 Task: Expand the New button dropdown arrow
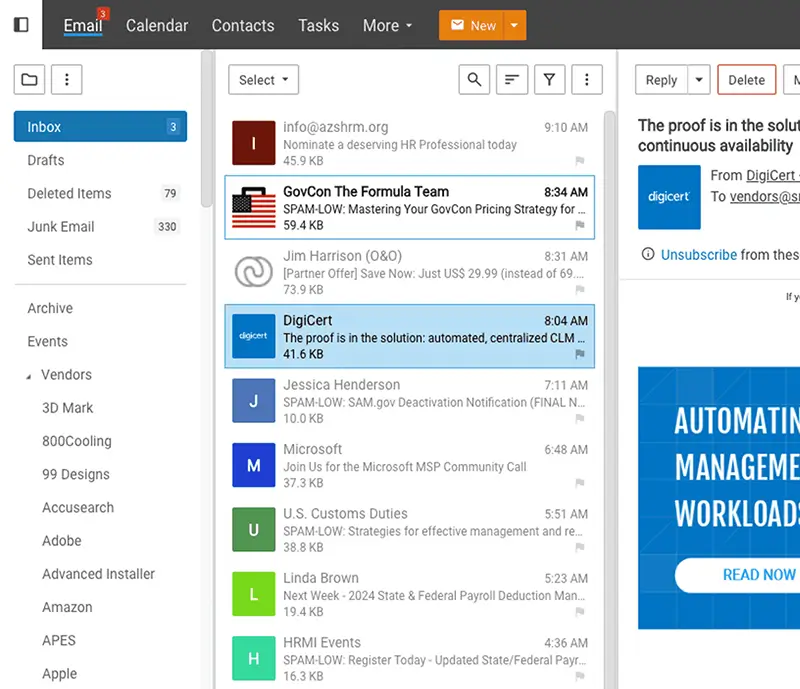click(514, 25)
